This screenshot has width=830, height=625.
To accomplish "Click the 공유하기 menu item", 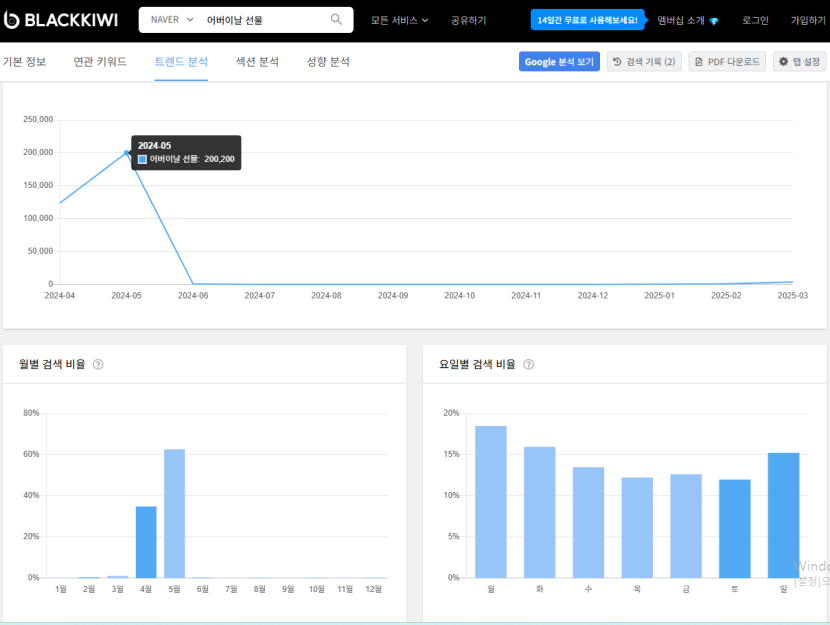I will pos(468,20).
